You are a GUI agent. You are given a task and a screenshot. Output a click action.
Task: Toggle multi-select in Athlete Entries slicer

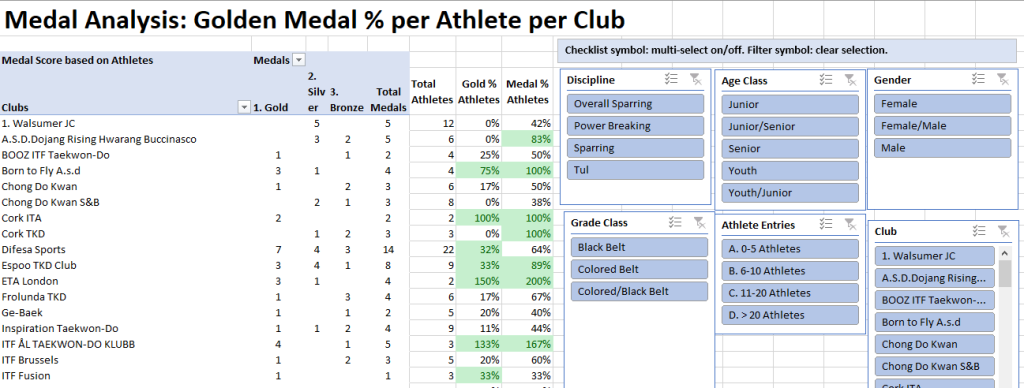point(825,224)
